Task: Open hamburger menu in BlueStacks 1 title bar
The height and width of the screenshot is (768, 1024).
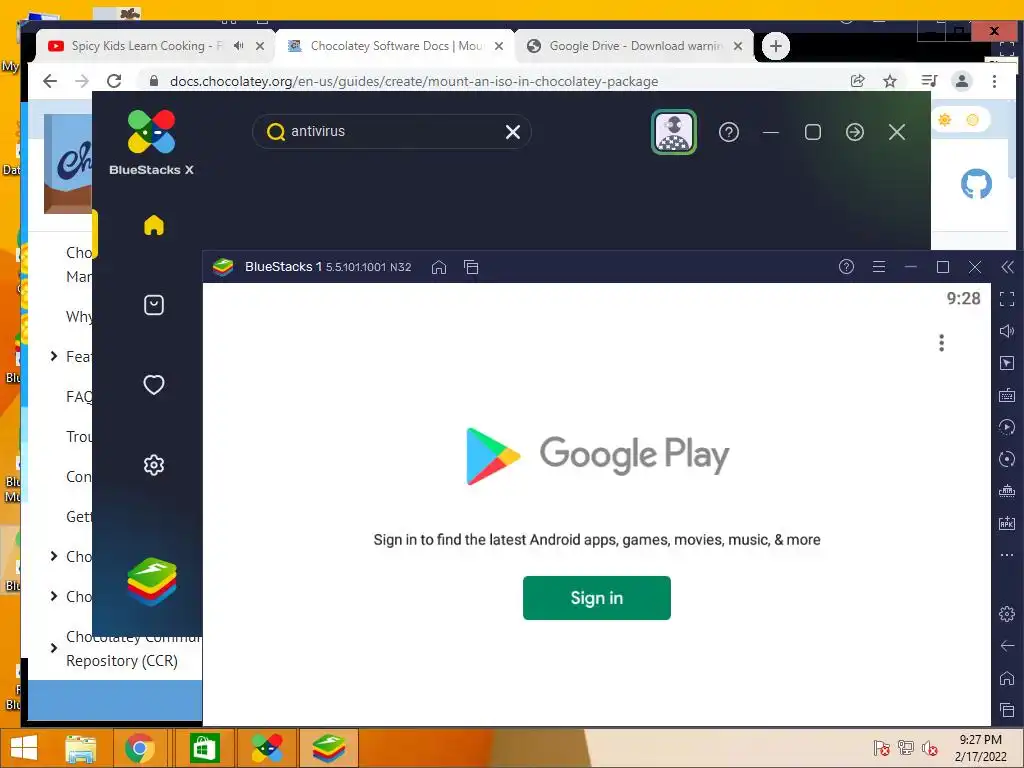Action: (879, 266)
